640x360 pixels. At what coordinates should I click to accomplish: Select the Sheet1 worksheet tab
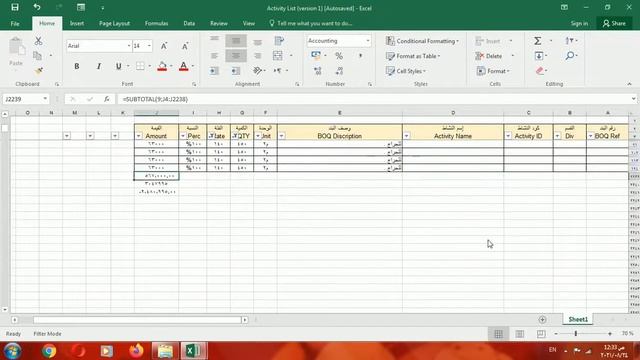click(578, 319)
